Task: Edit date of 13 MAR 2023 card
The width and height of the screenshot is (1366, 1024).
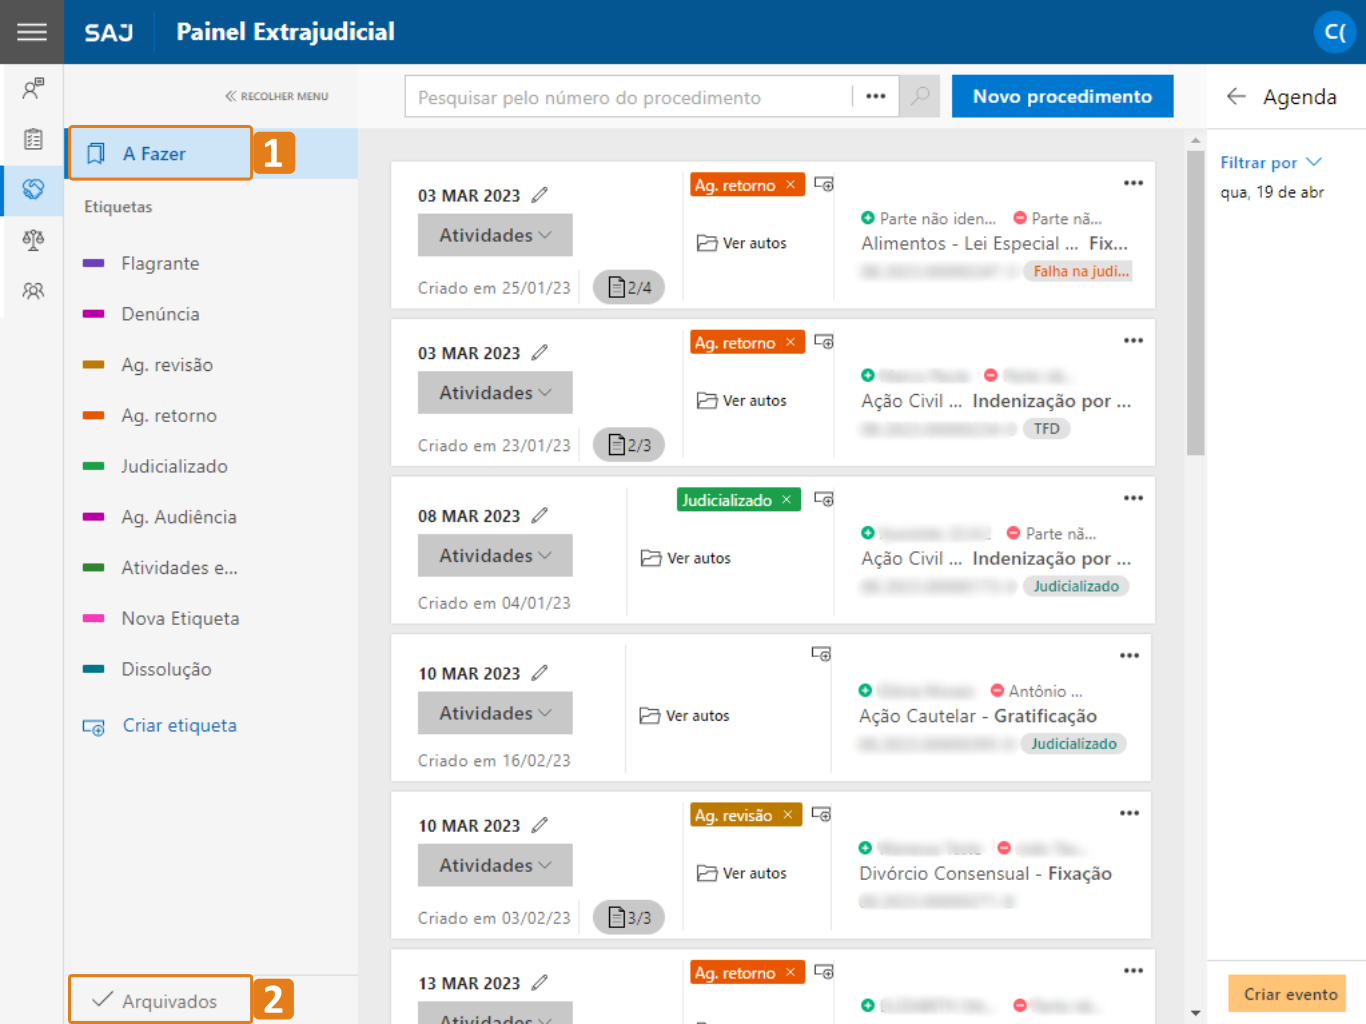Action: pos(540,982)
